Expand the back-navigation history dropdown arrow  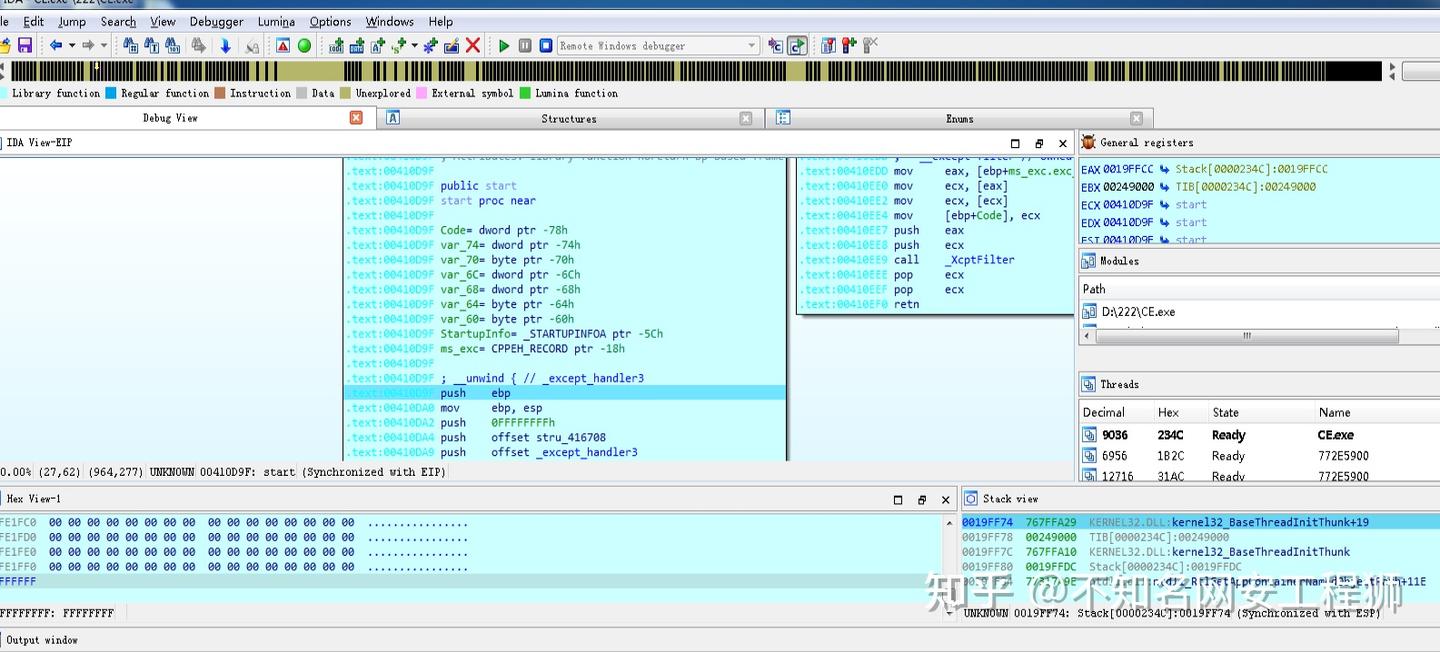pos(70,45)
